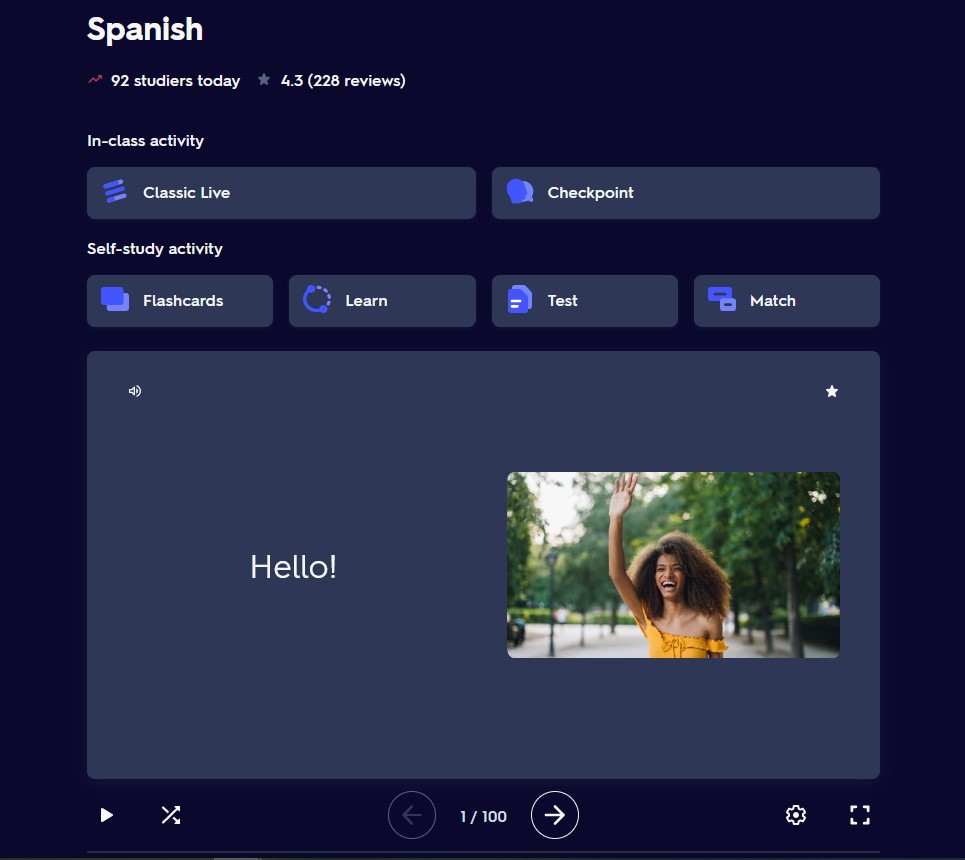
Task: Launch the Match game
Action: 787,300
